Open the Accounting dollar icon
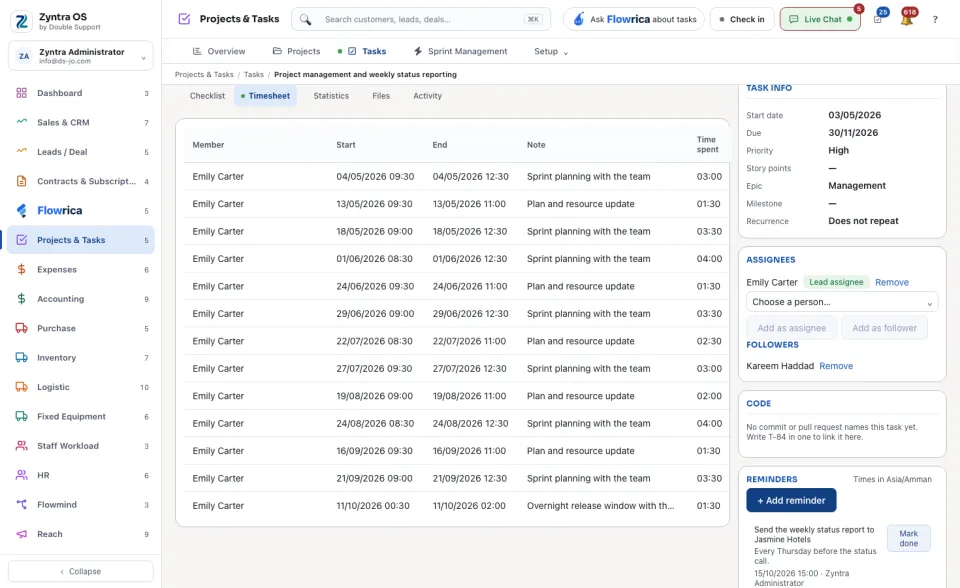The height and width of the screenshot is (588, 960). tap(21, 299)
